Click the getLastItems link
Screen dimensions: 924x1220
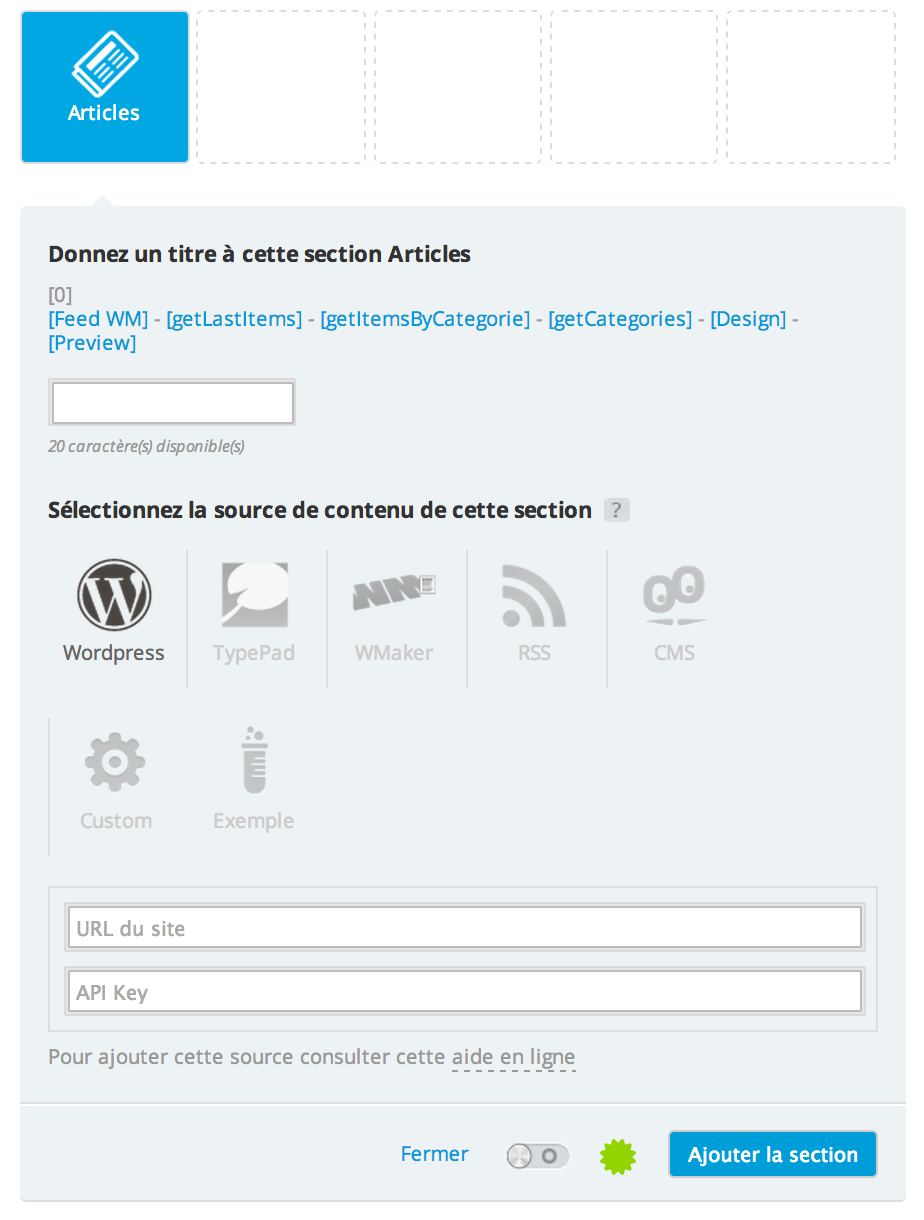pos(234,319)
